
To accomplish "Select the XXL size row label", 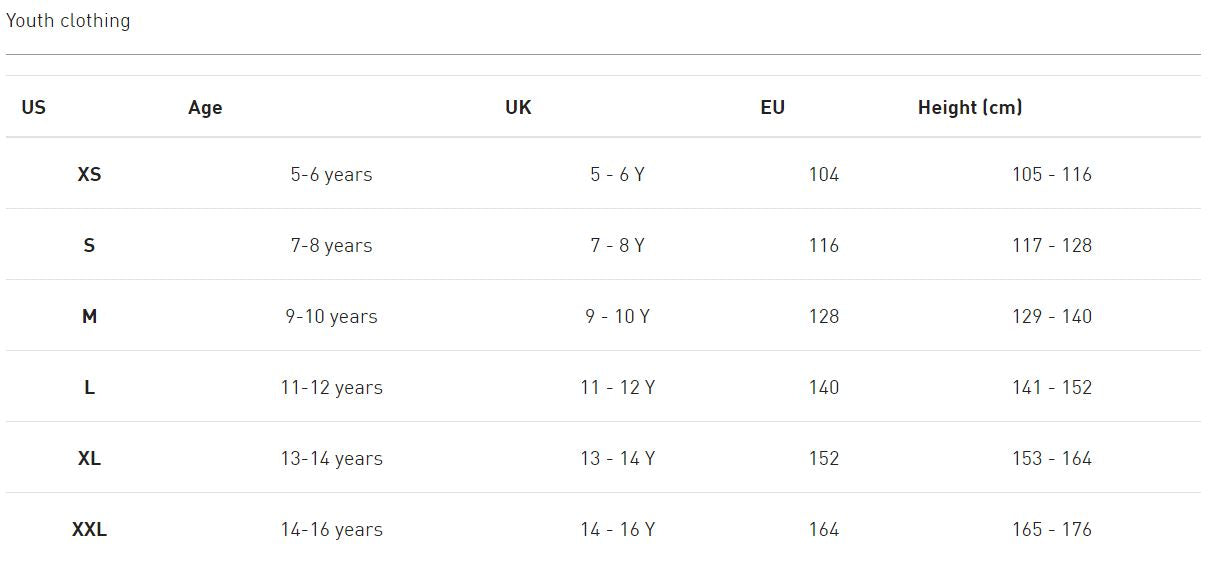I will (x=89, y=529).
